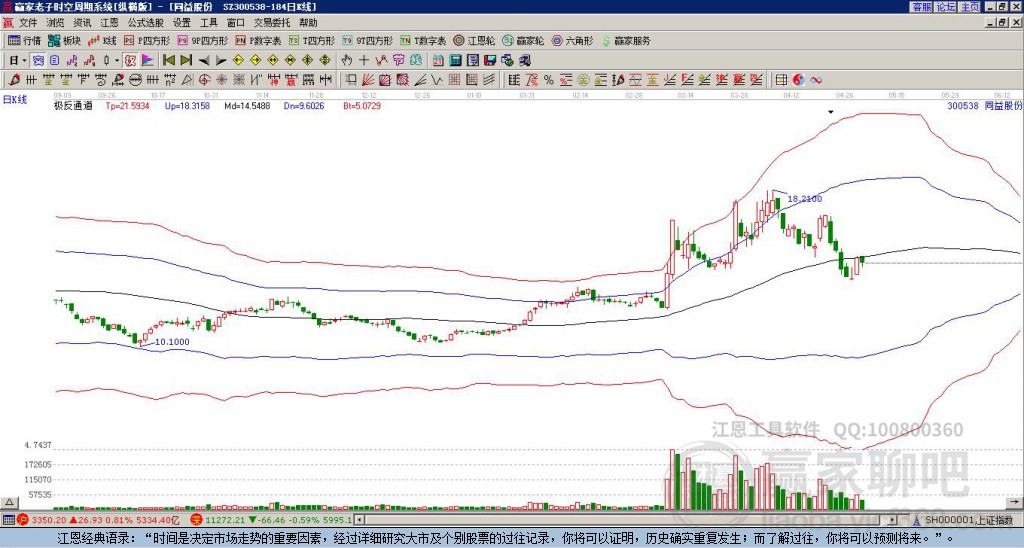Open the 江恩轮 Gann wheel
The image size is (1024, 548).
coord(474,40)
